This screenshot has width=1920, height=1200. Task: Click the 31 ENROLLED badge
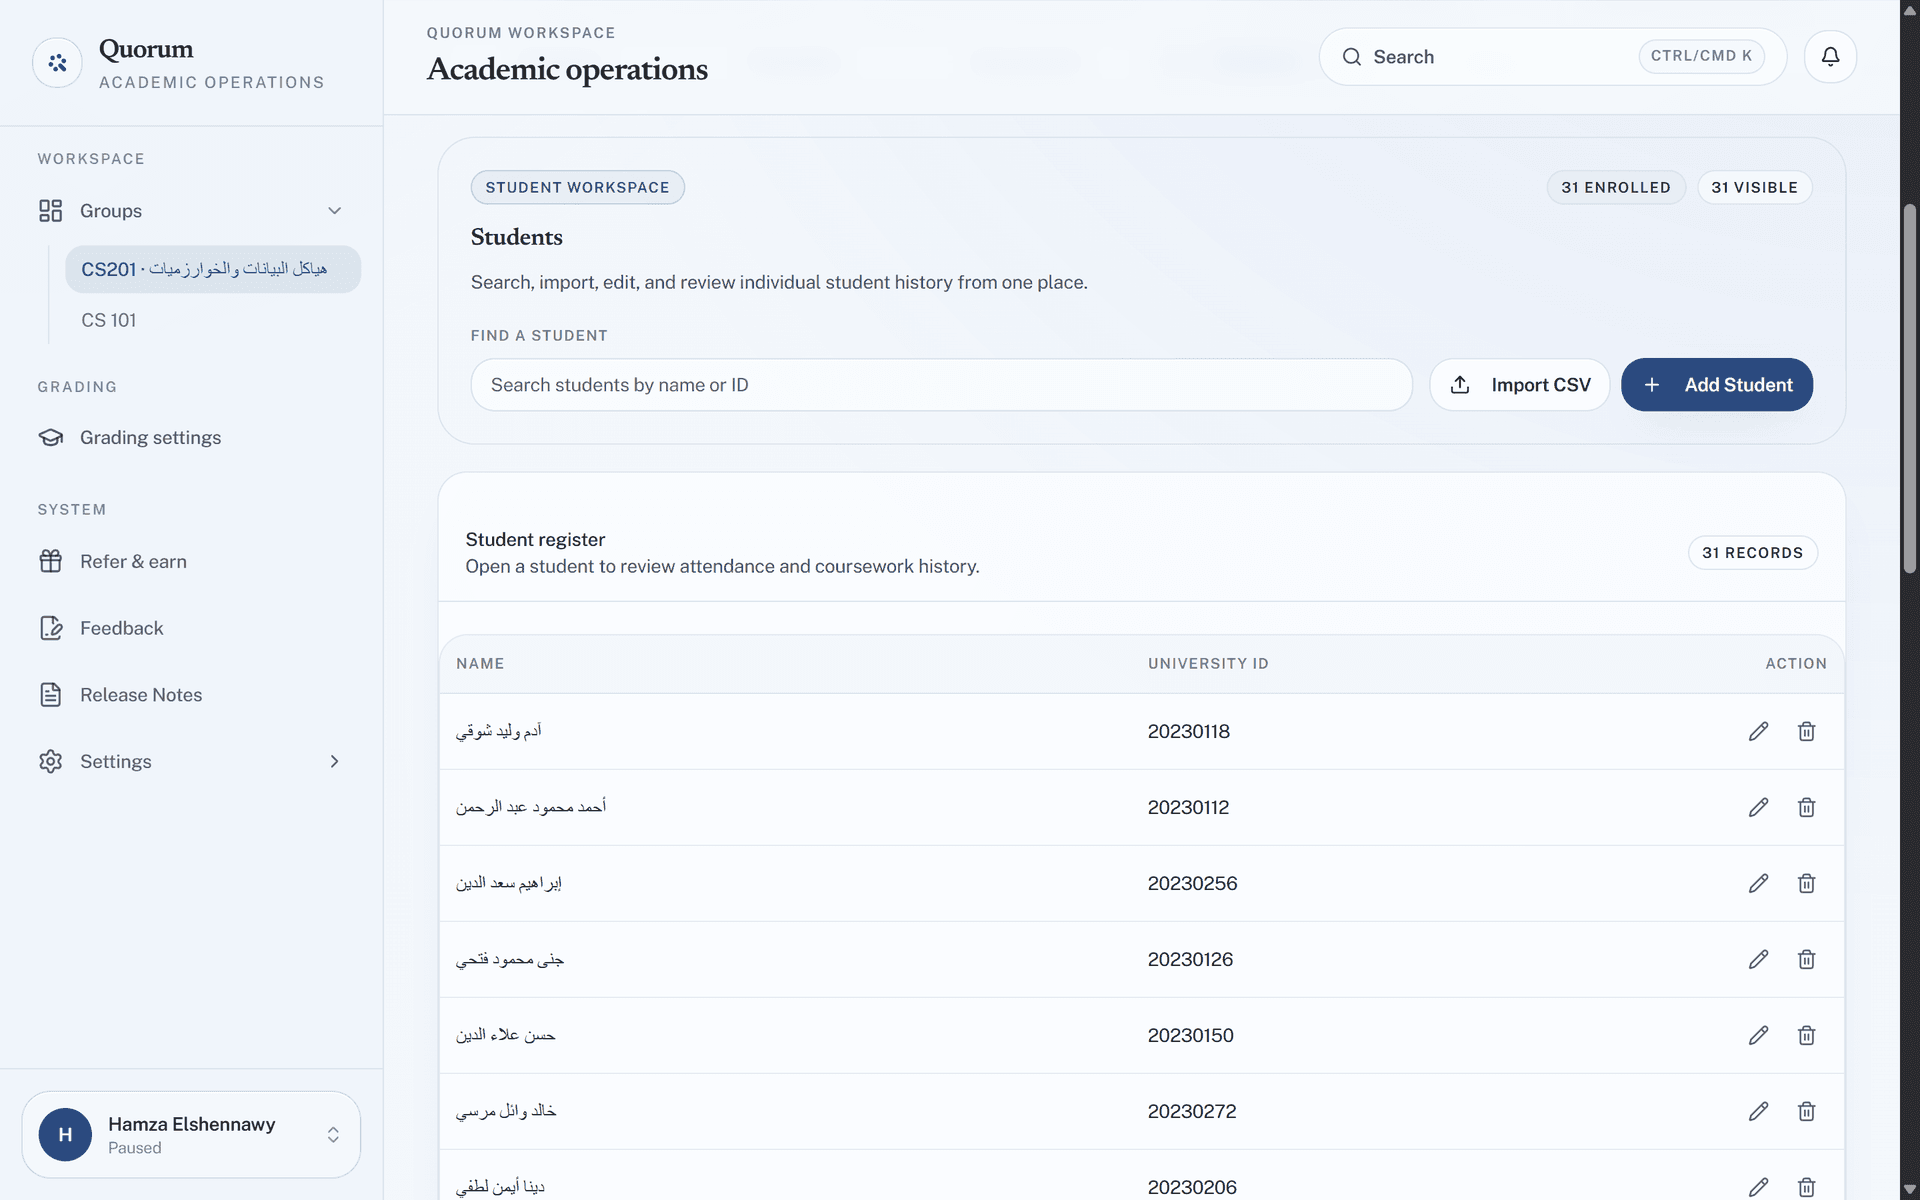click(1616, 188)
